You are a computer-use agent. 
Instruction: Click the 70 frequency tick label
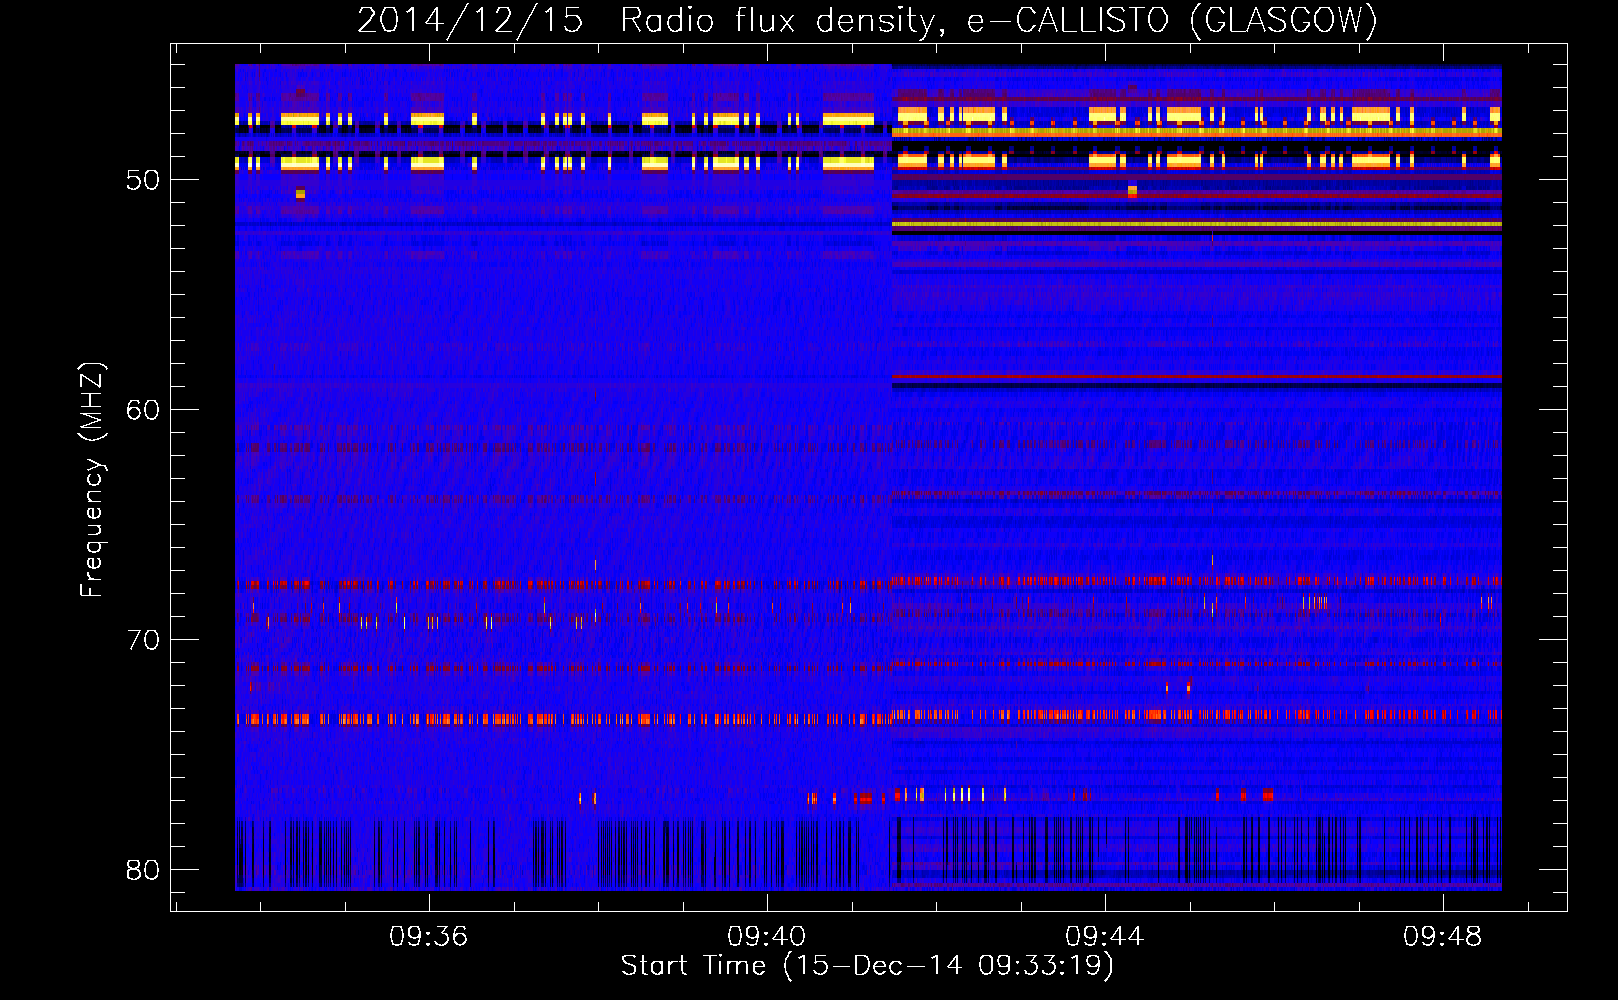(x=143, y=640)
